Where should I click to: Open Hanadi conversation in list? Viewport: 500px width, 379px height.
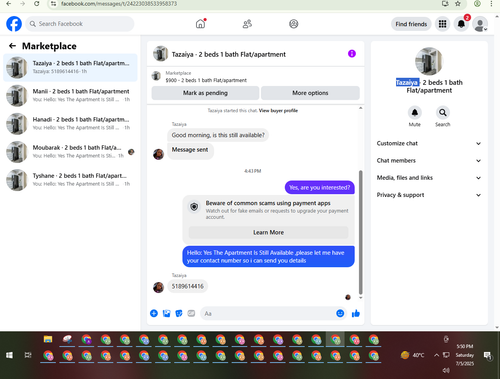(x=70, y=124)
